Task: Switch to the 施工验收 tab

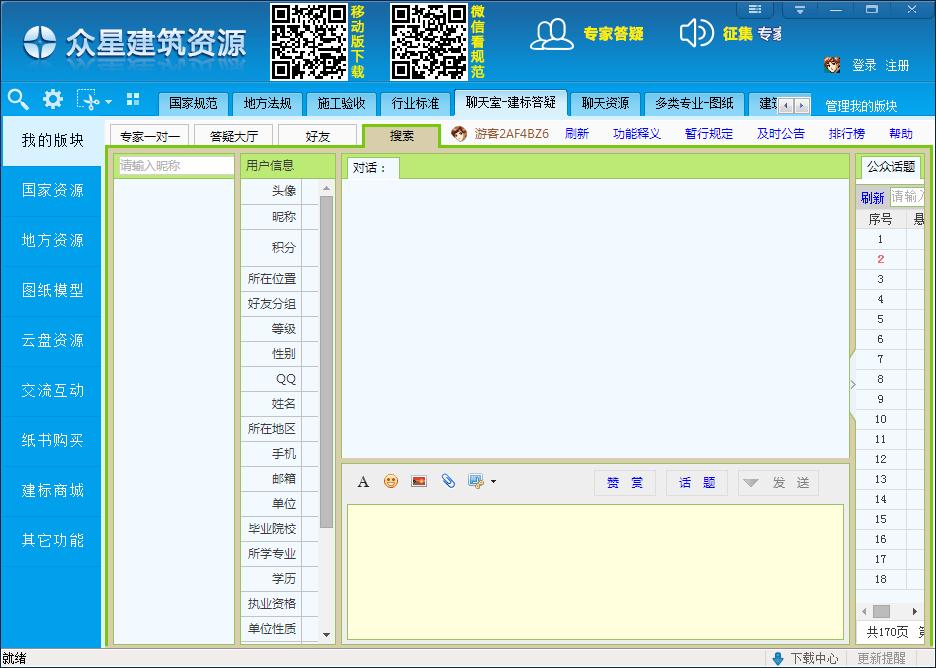Action: (341, 103)
